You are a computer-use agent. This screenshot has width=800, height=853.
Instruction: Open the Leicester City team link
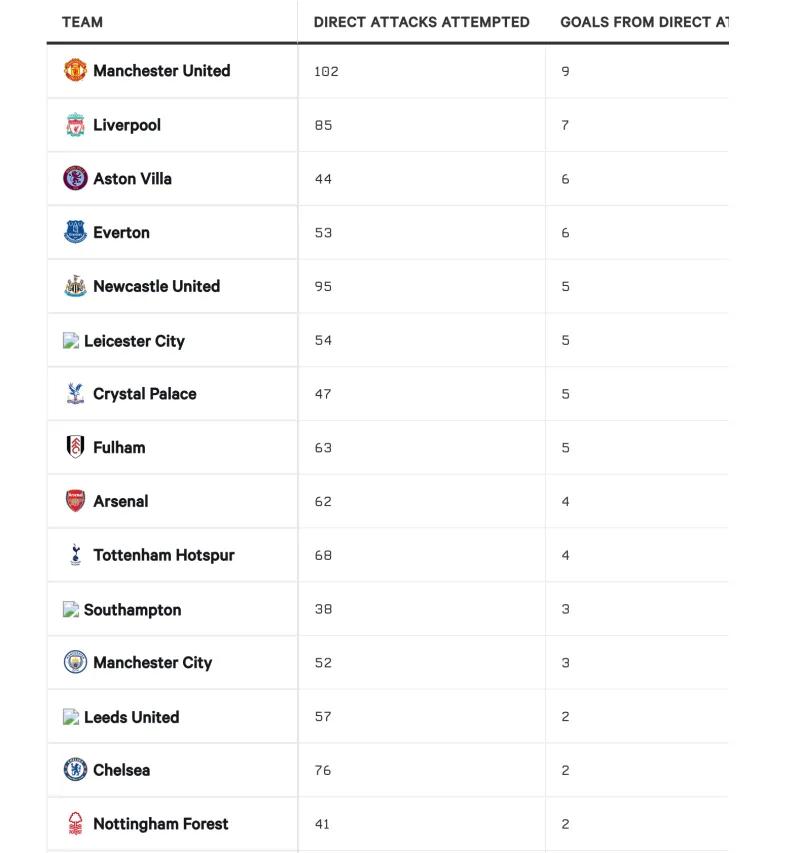134,341
